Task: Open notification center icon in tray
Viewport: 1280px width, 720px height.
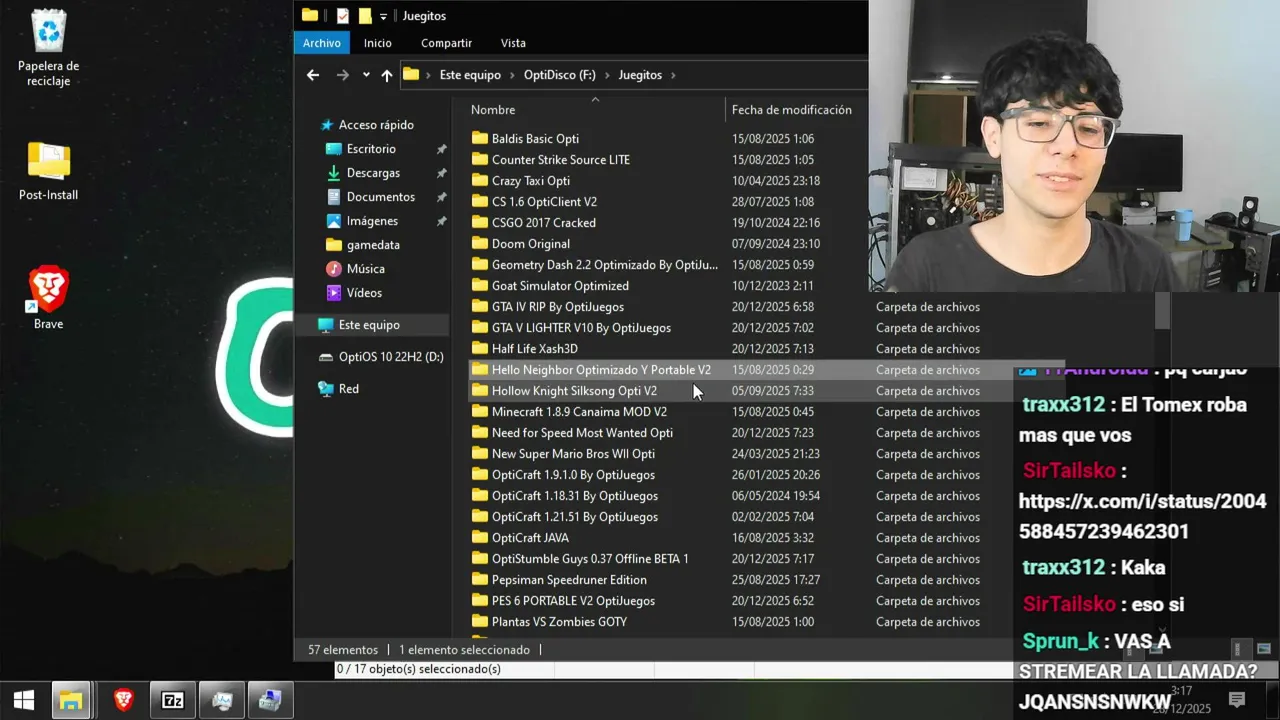Action: [x=1237, y=700]
